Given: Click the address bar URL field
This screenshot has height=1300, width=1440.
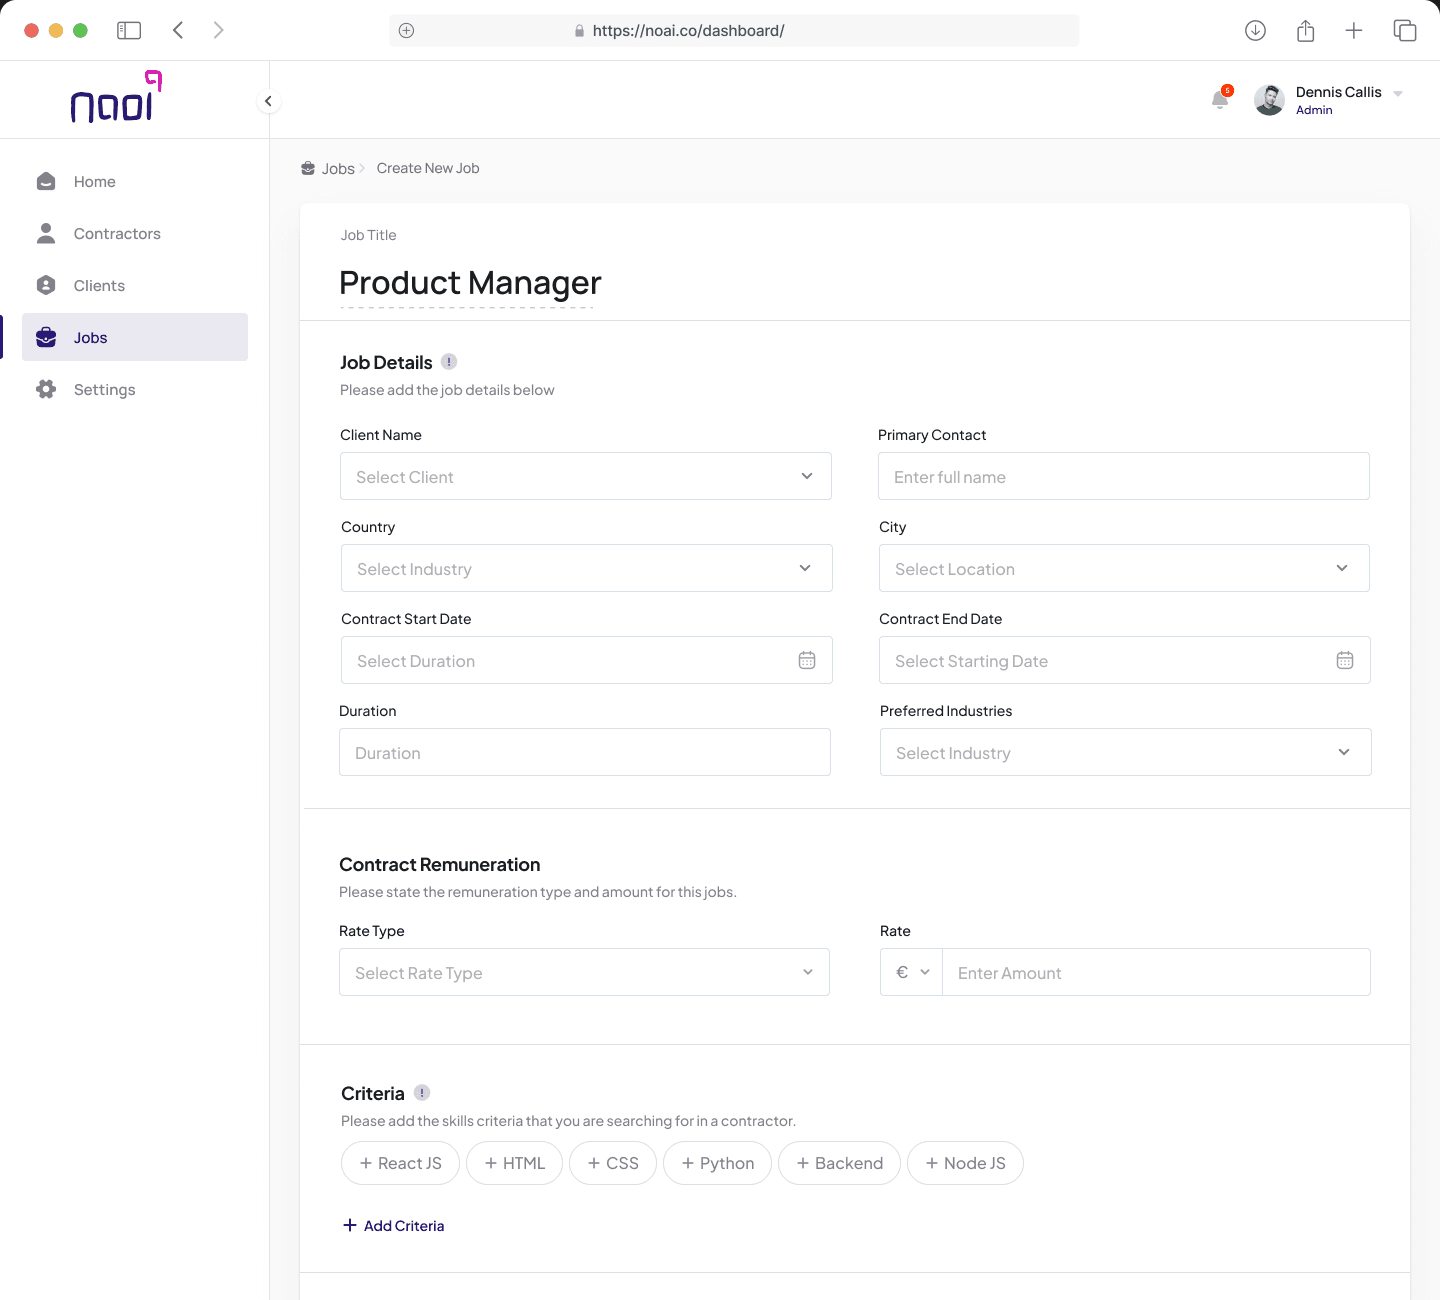Looking at the screenshot, I should click(734, 30).
